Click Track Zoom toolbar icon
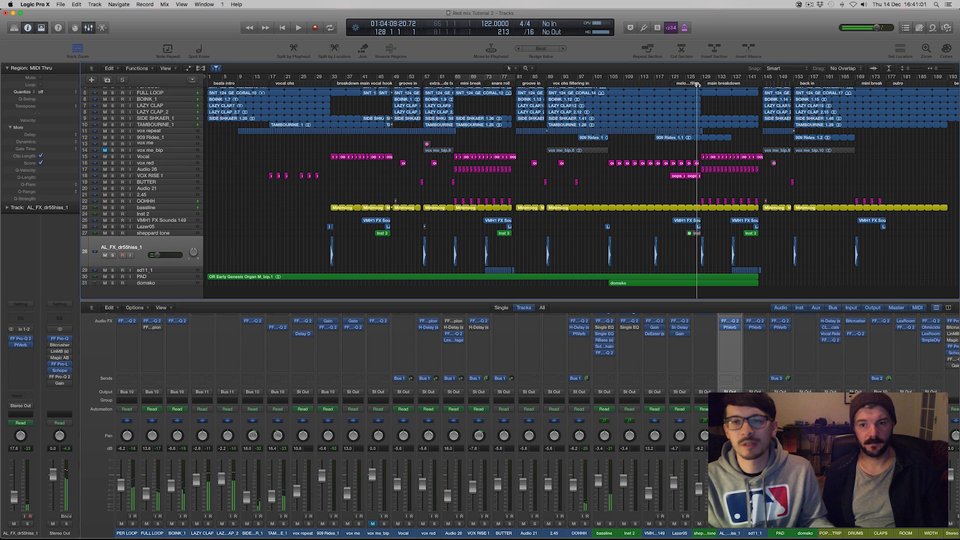 pos(77,50)
